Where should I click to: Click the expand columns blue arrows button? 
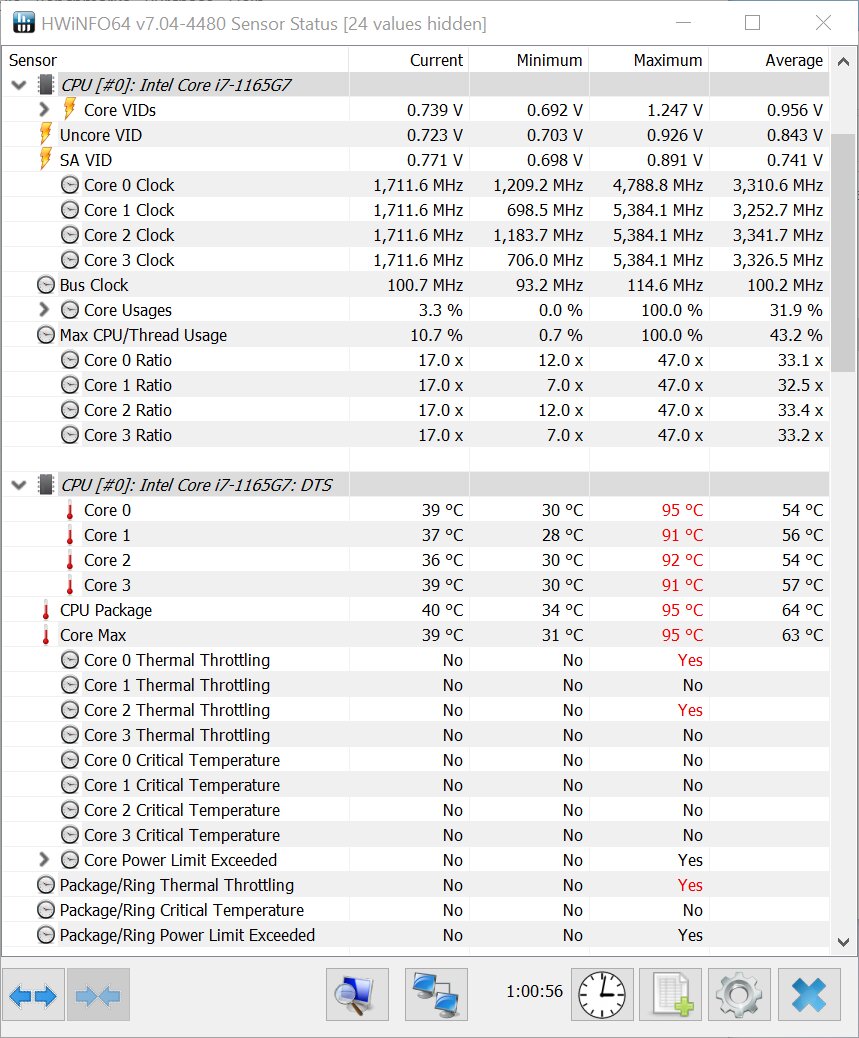pos(33,995)
